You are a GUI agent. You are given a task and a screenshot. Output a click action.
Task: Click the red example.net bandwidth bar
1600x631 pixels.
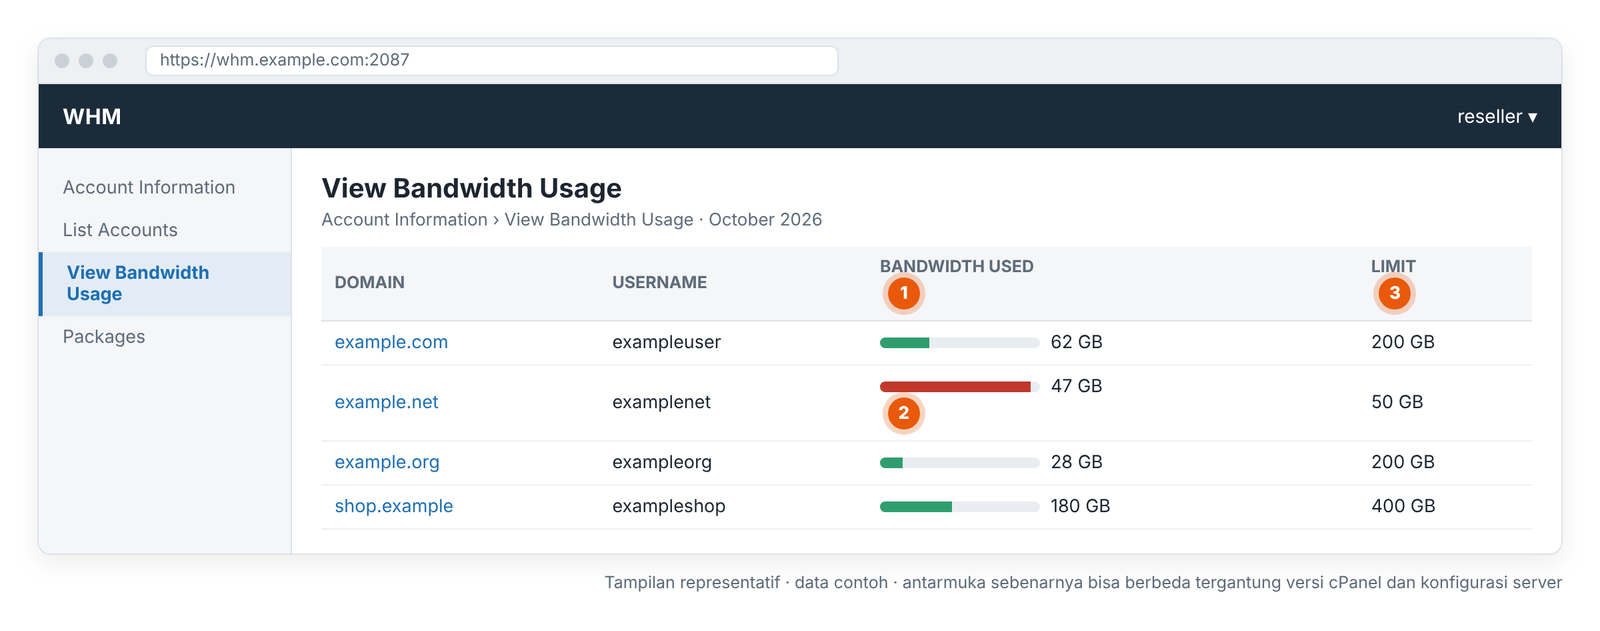pyautogui.click(x=960, y=387)
